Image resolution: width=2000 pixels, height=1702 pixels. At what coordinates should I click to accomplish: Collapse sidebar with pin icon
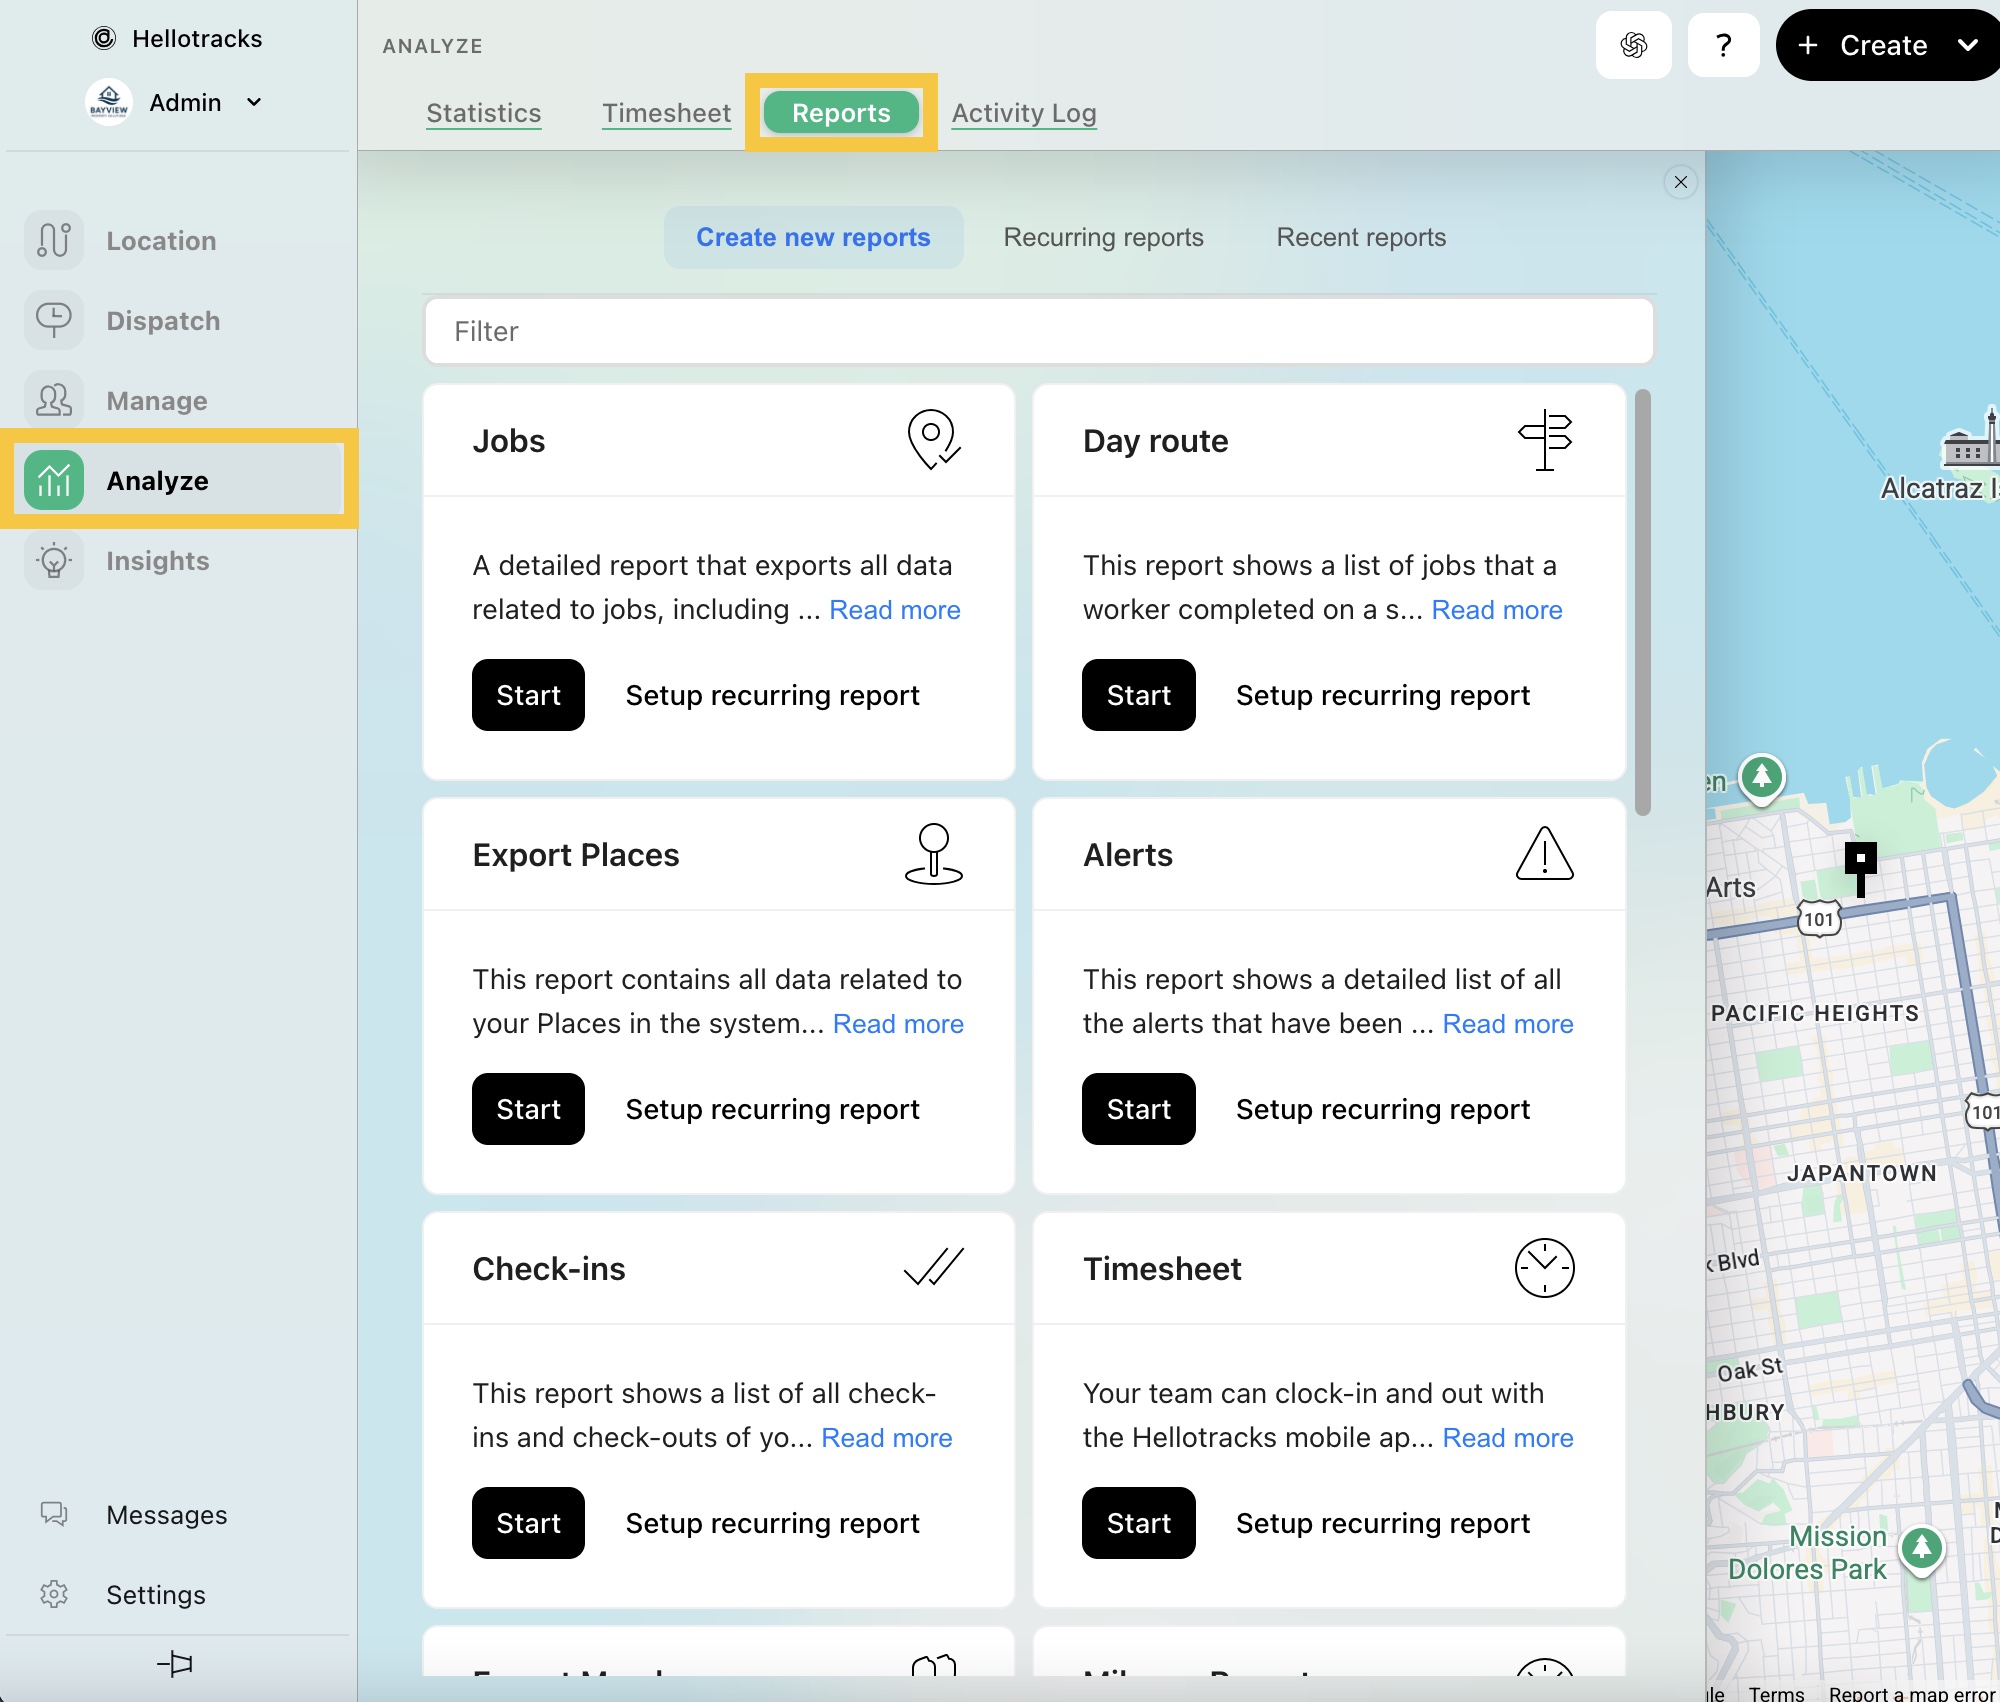coord(175,1664)
